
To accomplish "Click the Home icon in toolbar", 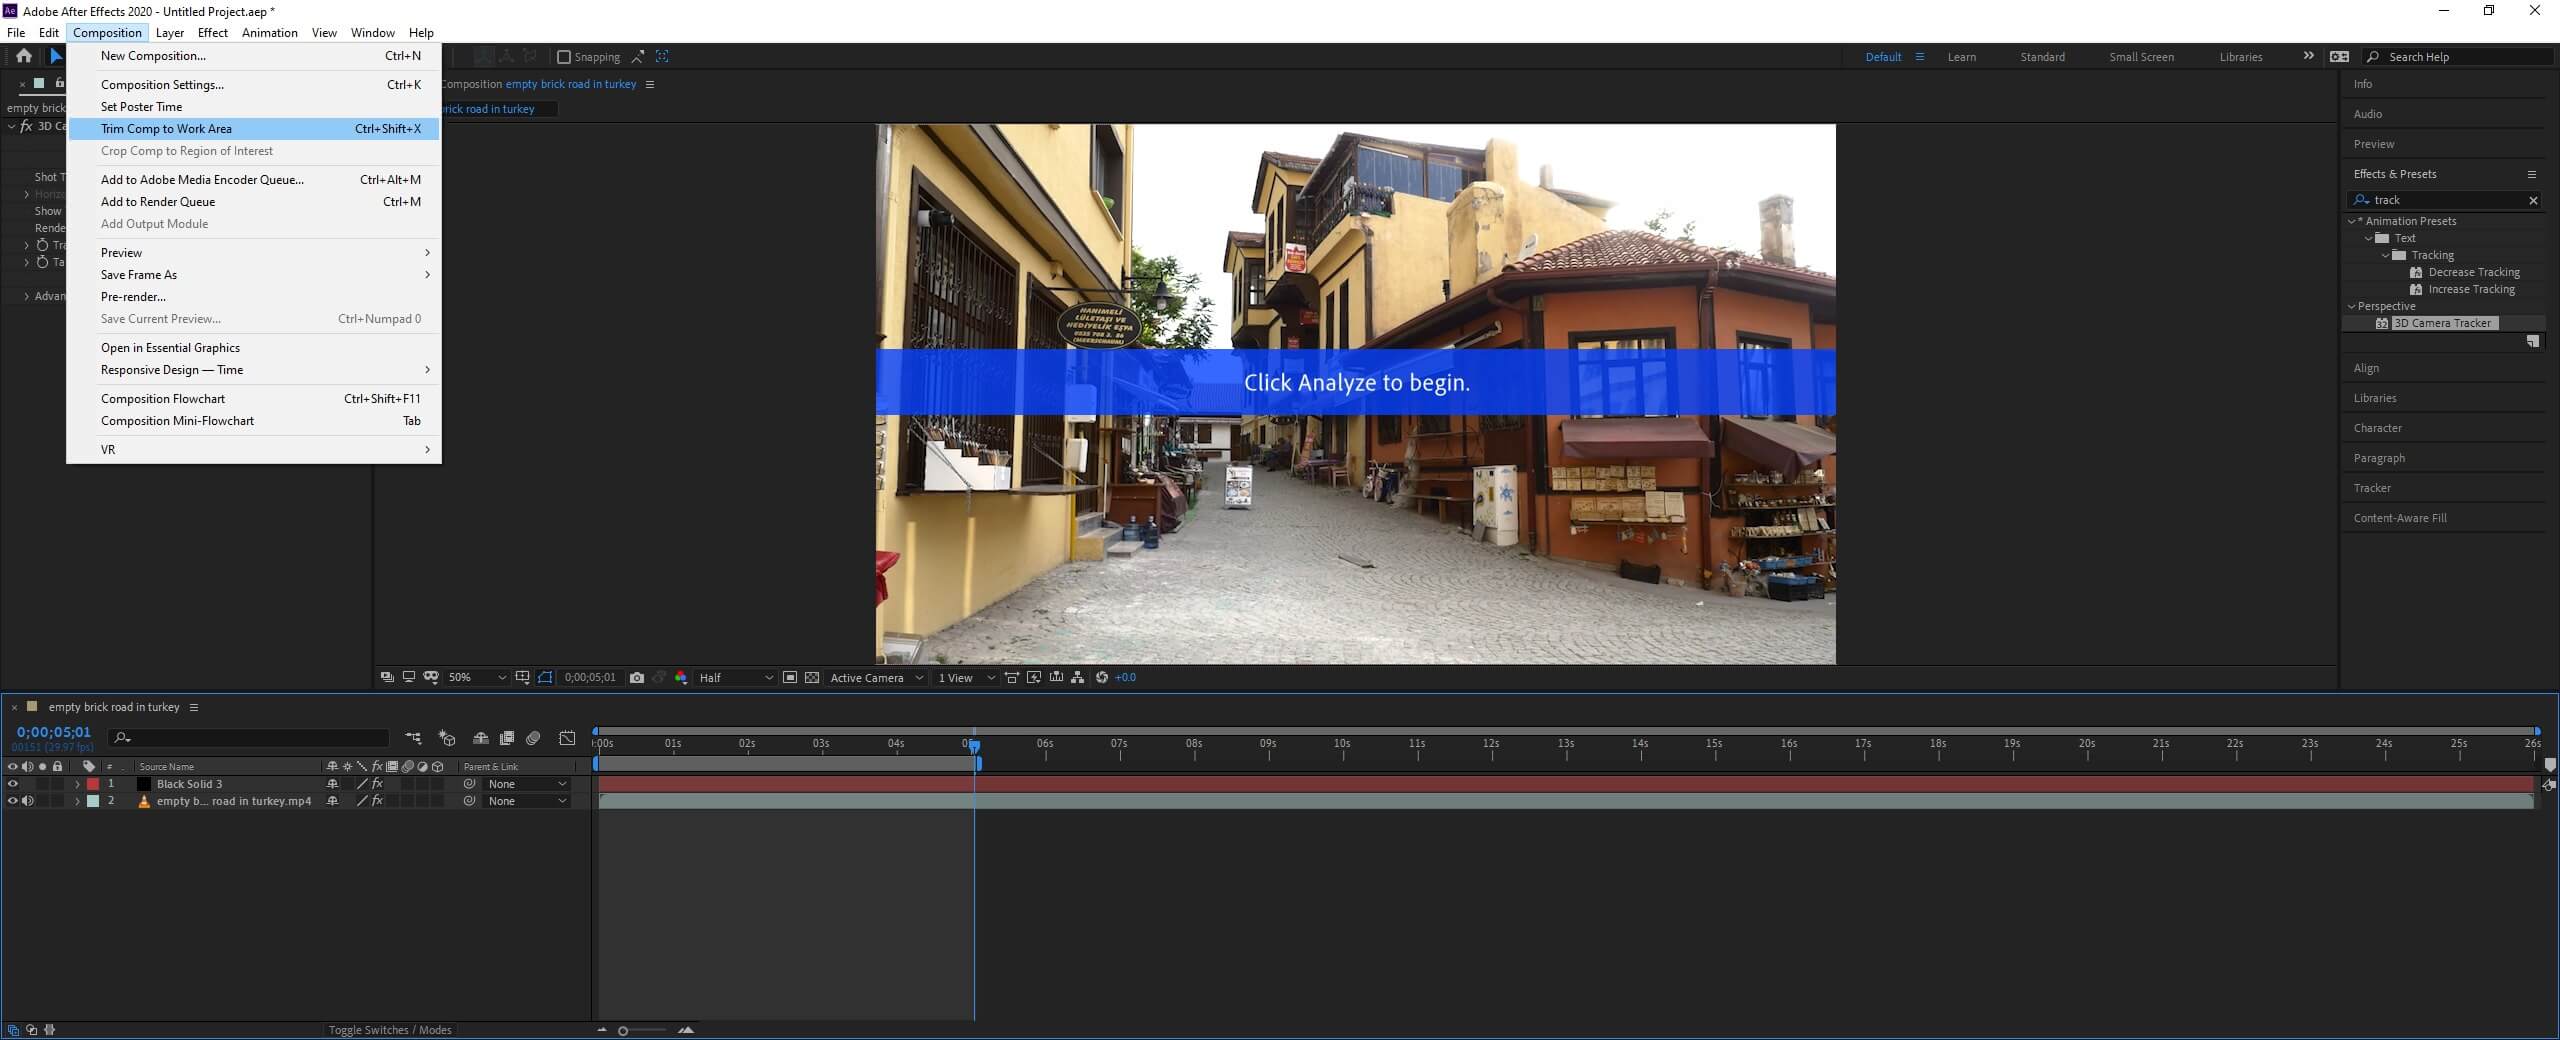I will tap(24, 56).
